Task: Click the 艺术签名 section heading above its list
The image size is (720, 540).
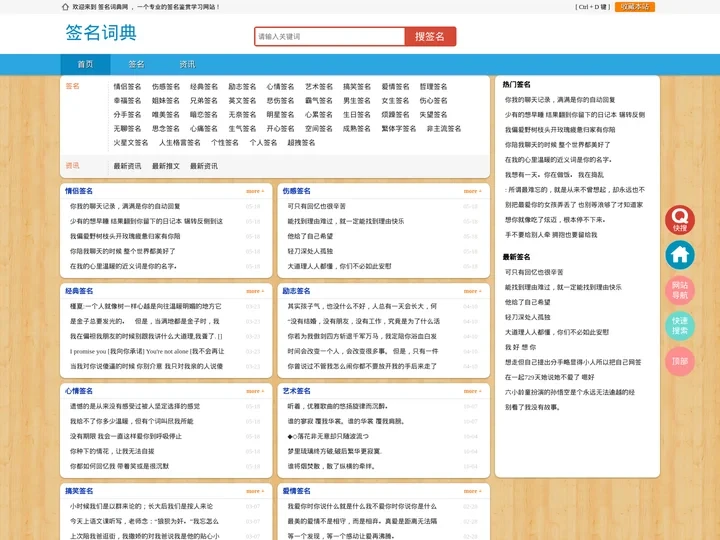Action: pos(297,391)
